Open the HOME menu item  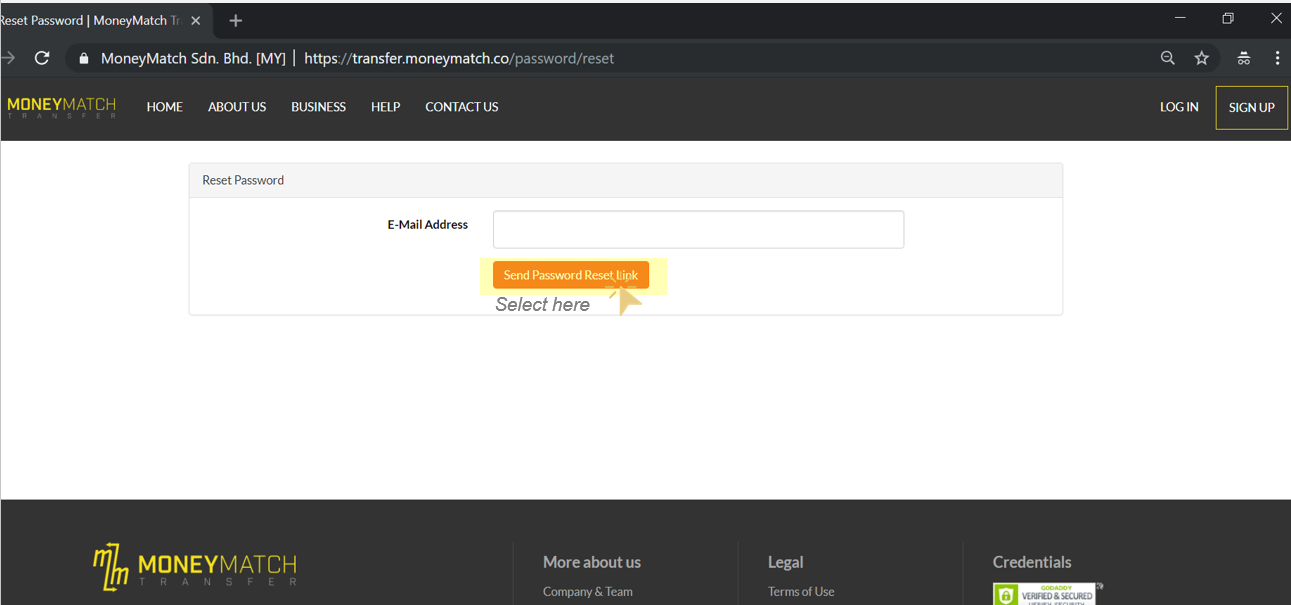coord(164,107)
